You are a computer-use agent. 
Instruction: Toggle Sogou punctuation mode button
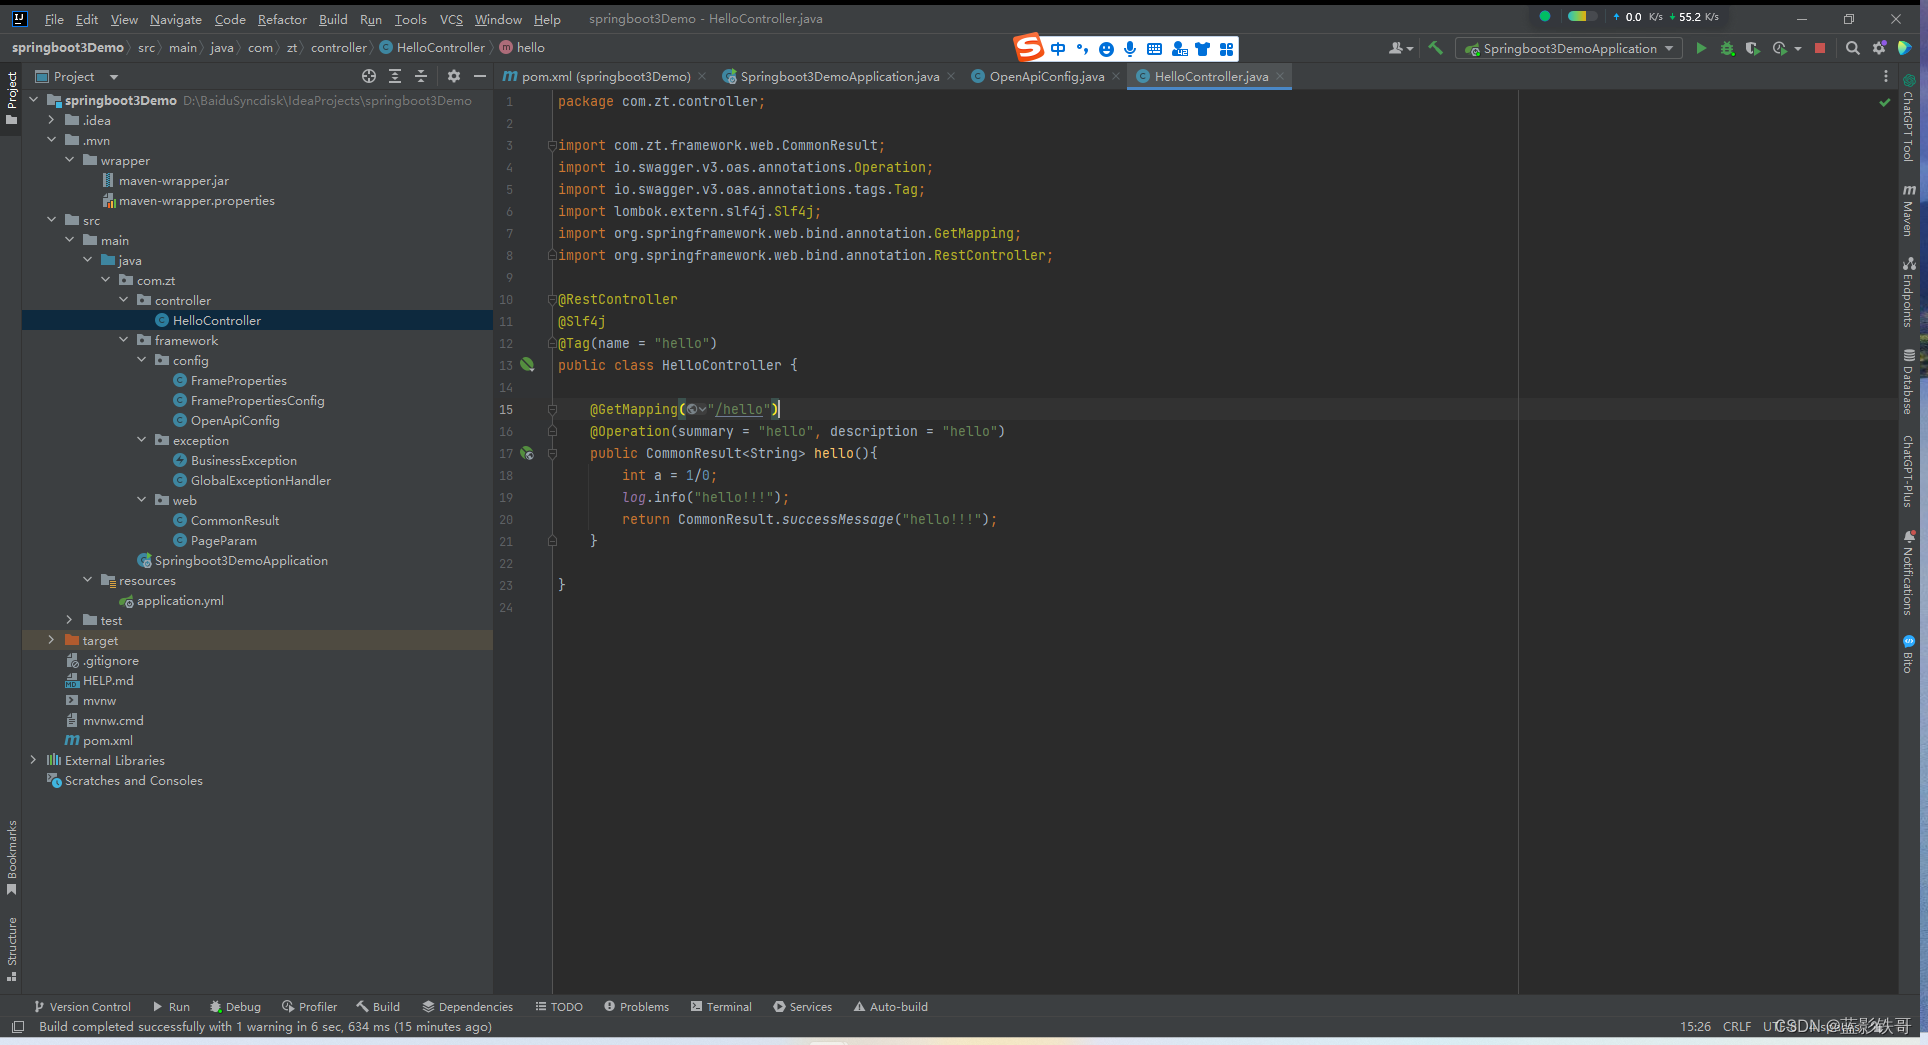coord(1082,48)
